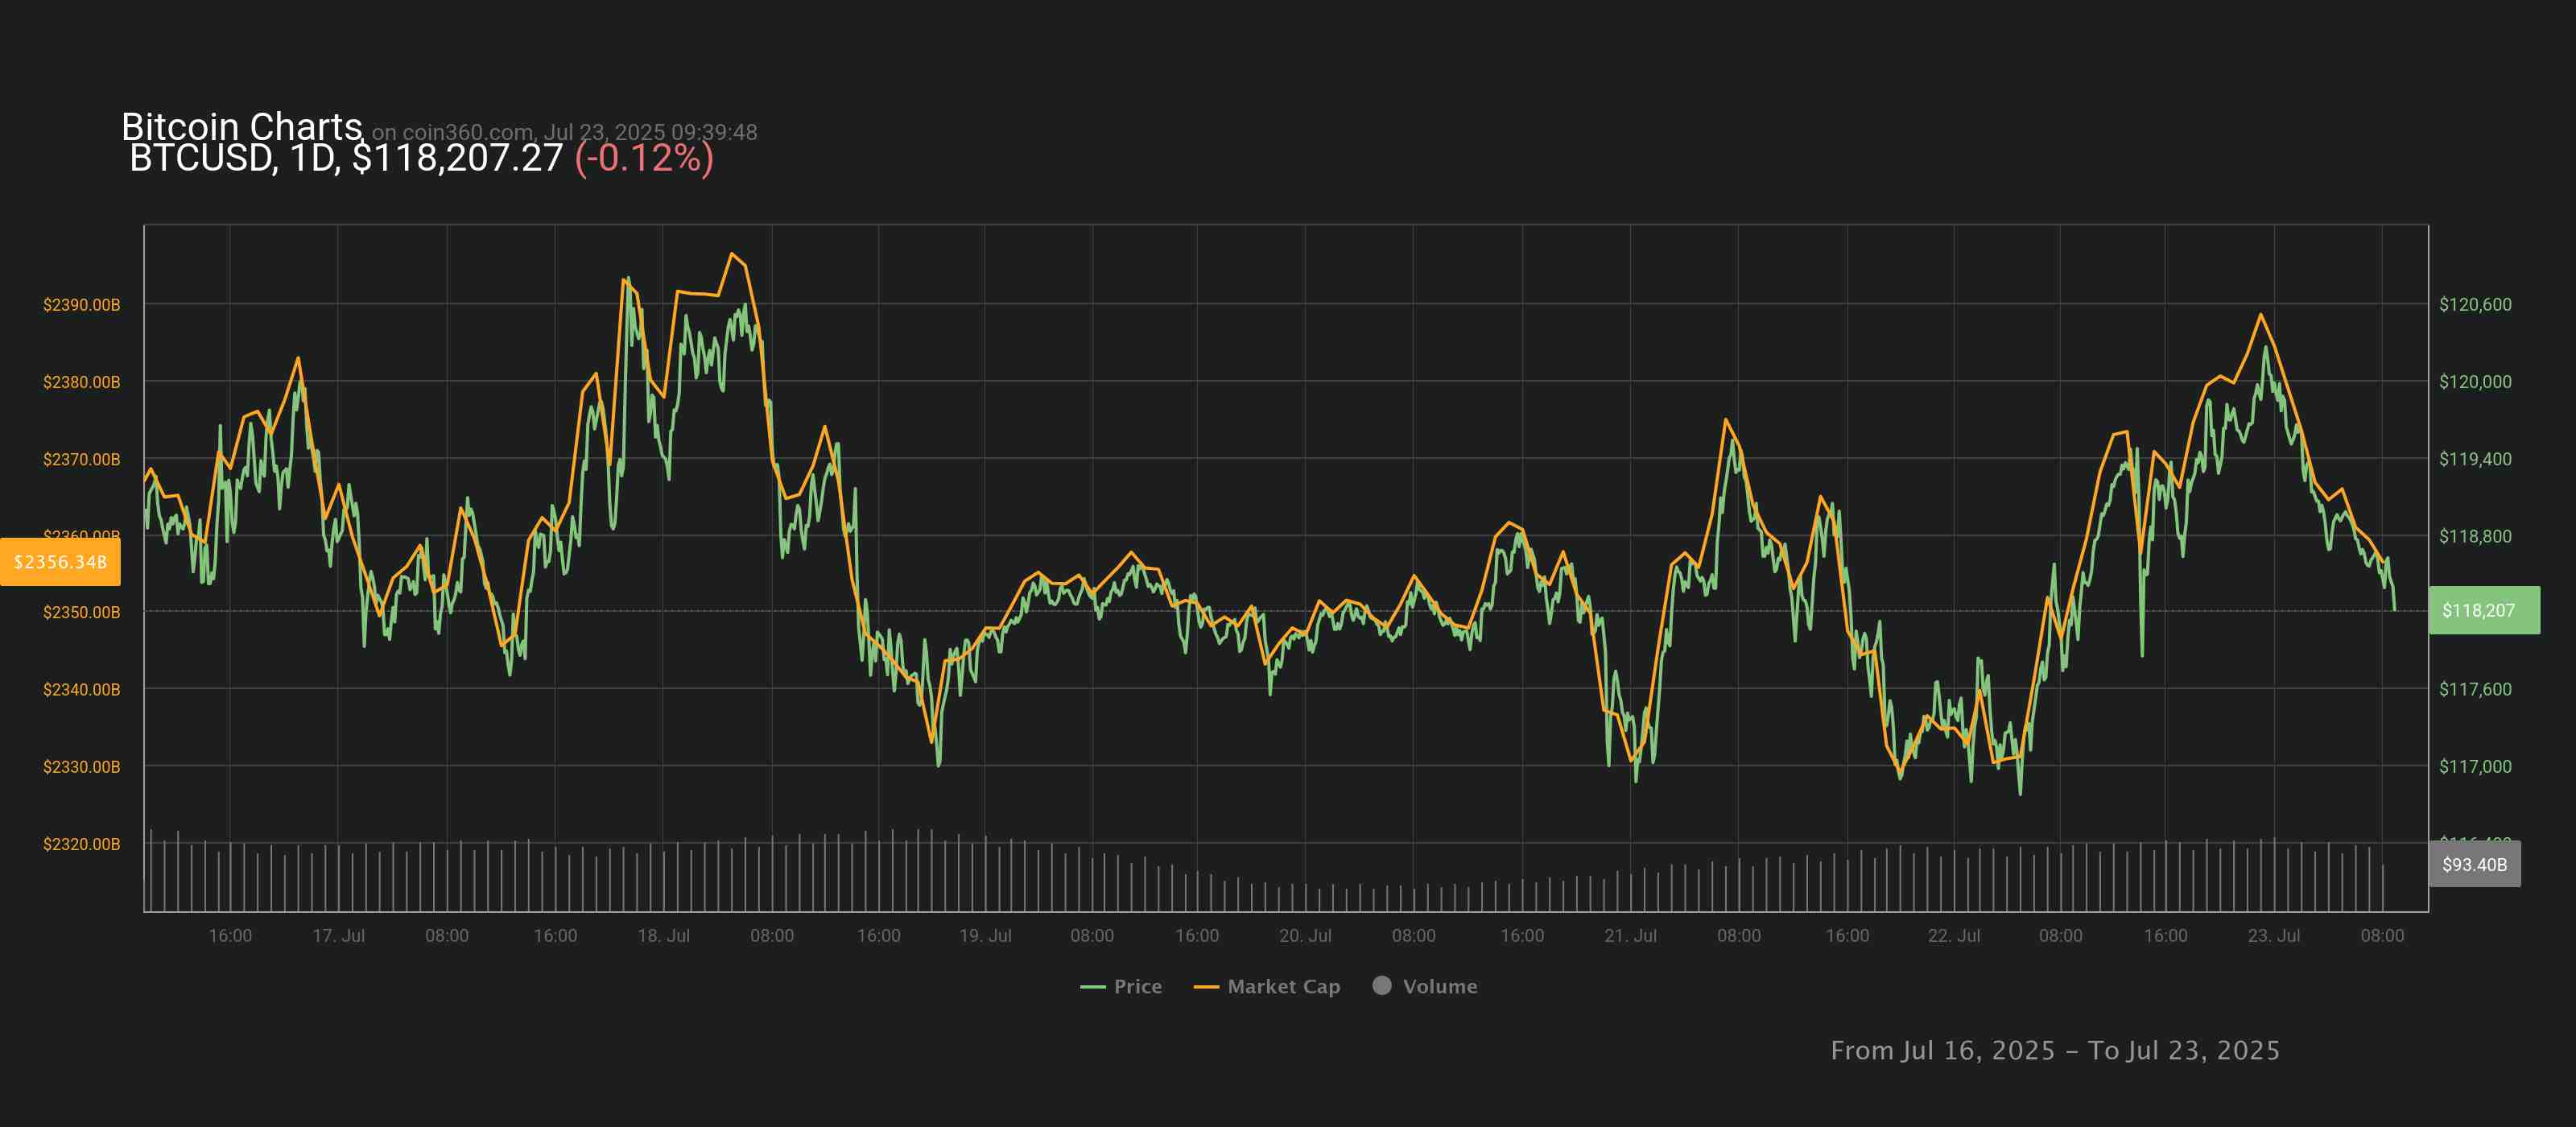The image size is (2576, 1127).
Task: Click the Bitcoin Charts title
Action: [241, 126]
